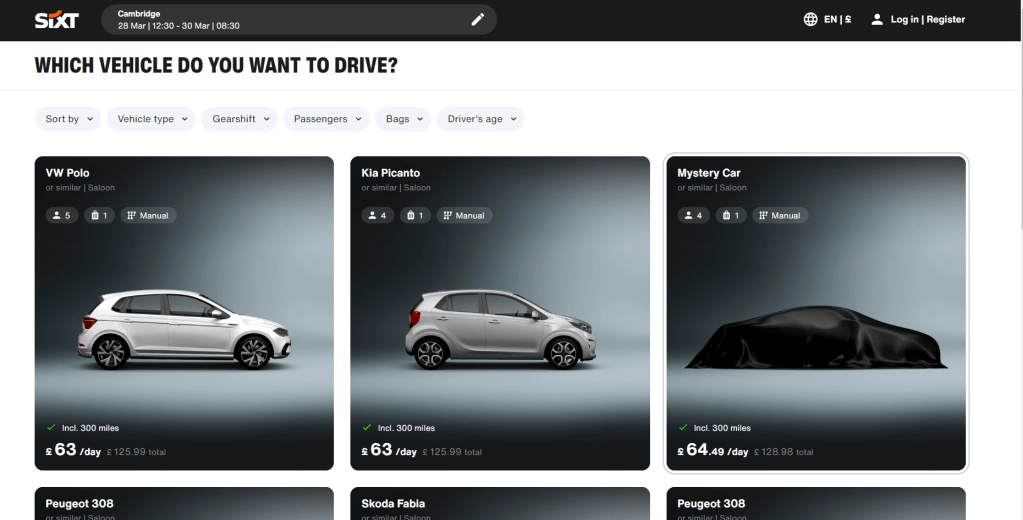
Task: Expand the Bags filter
Action: pyautogui.click(x=403, y=119)
